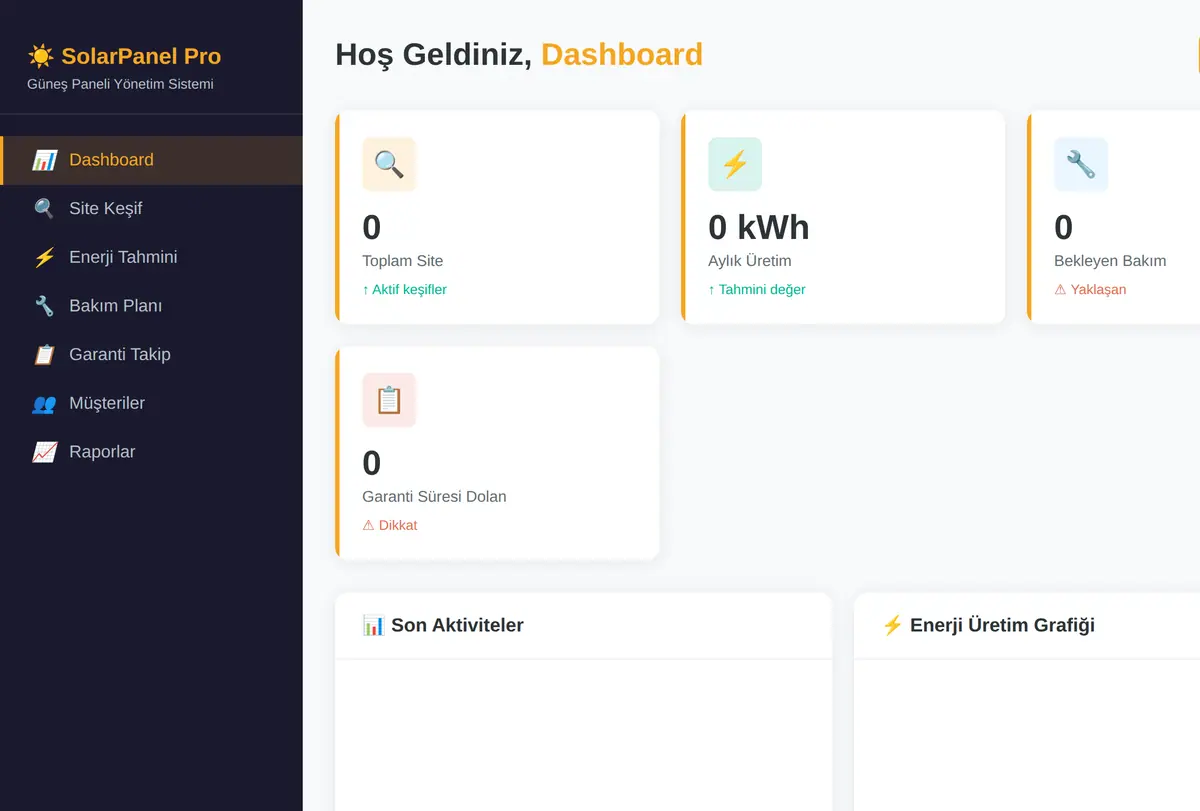Click the chart icon beside Raporlar
1200x811 pixels.
pos(44,452)
